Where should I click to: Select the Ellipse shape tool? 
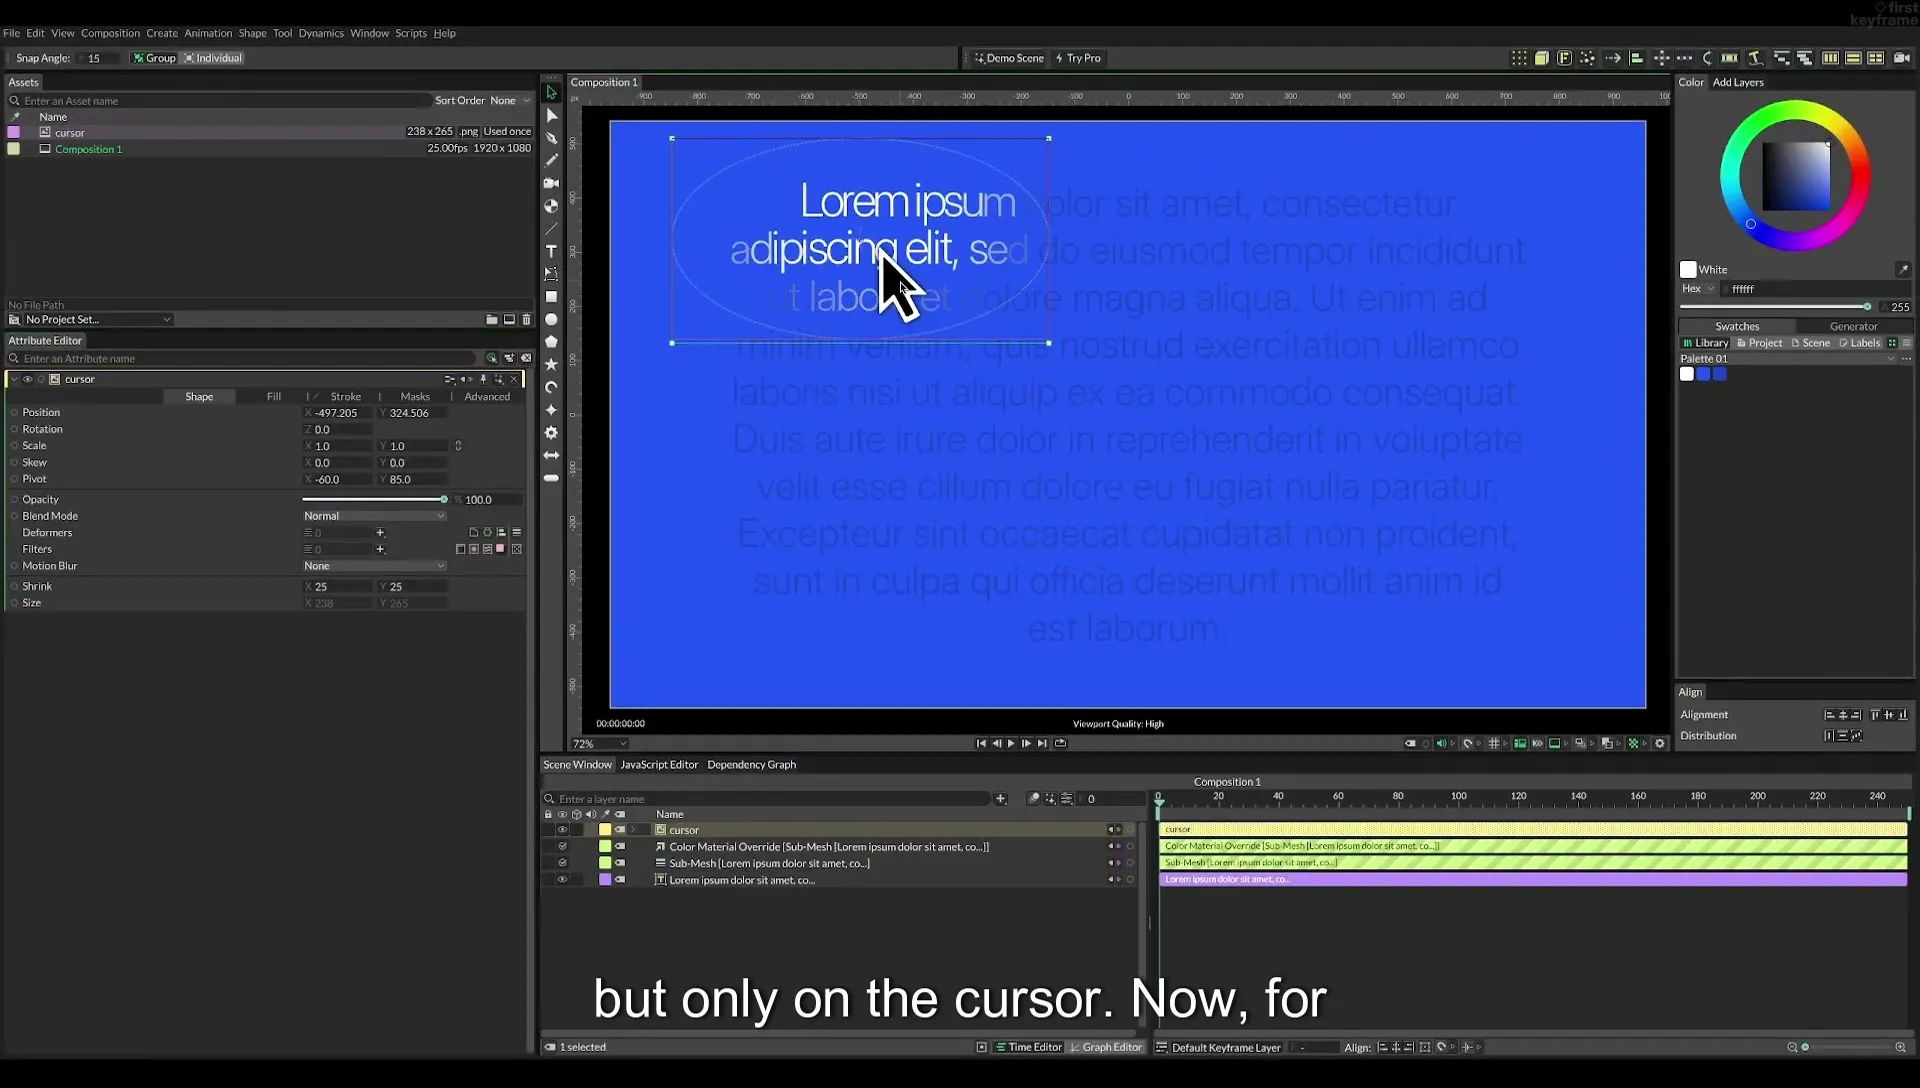click(x=551, y=320)
